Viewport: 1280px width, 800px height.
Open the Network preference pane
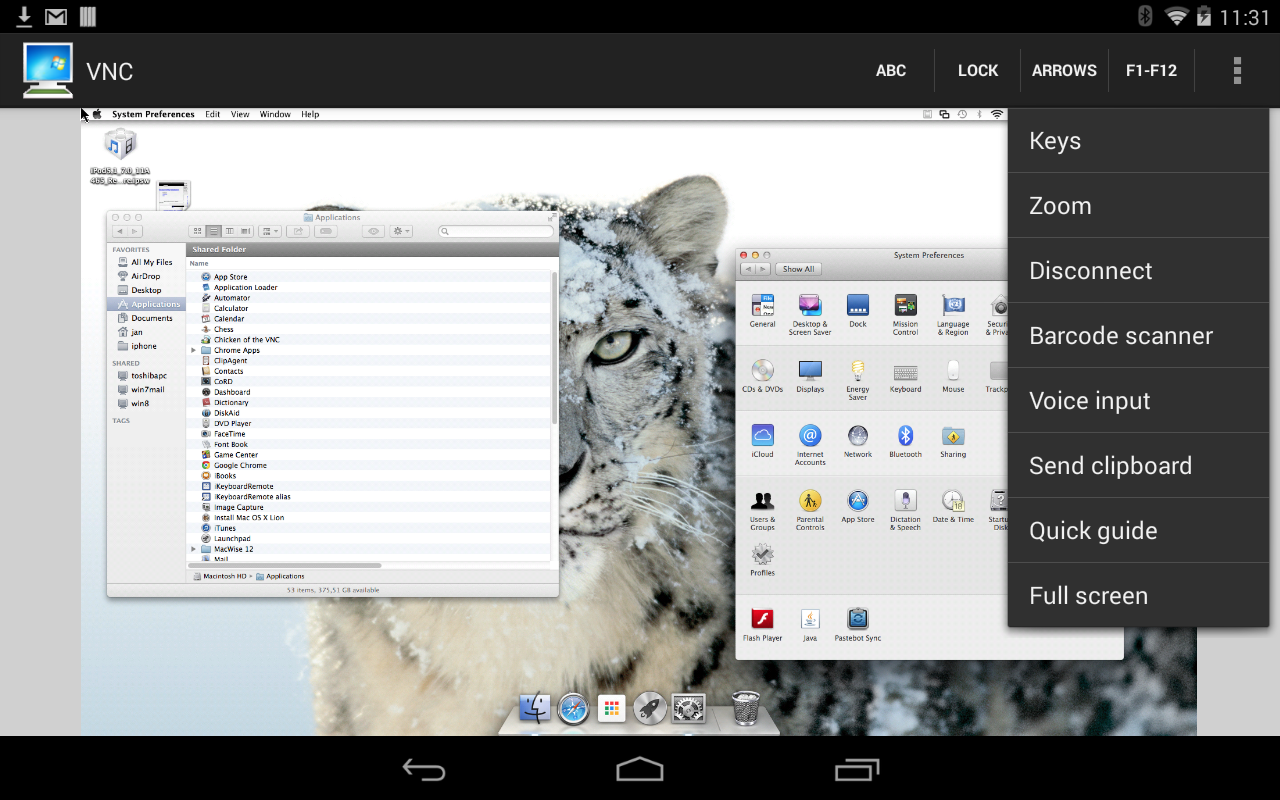coord(858,440)
